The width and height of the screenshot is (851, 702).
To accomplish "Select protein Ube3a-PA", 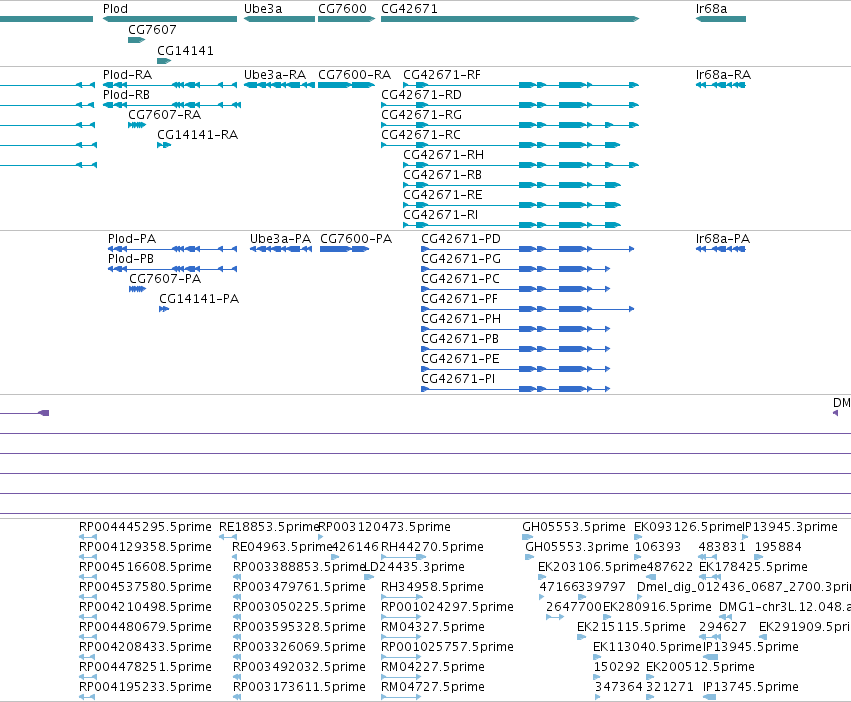I will (280, 238).
